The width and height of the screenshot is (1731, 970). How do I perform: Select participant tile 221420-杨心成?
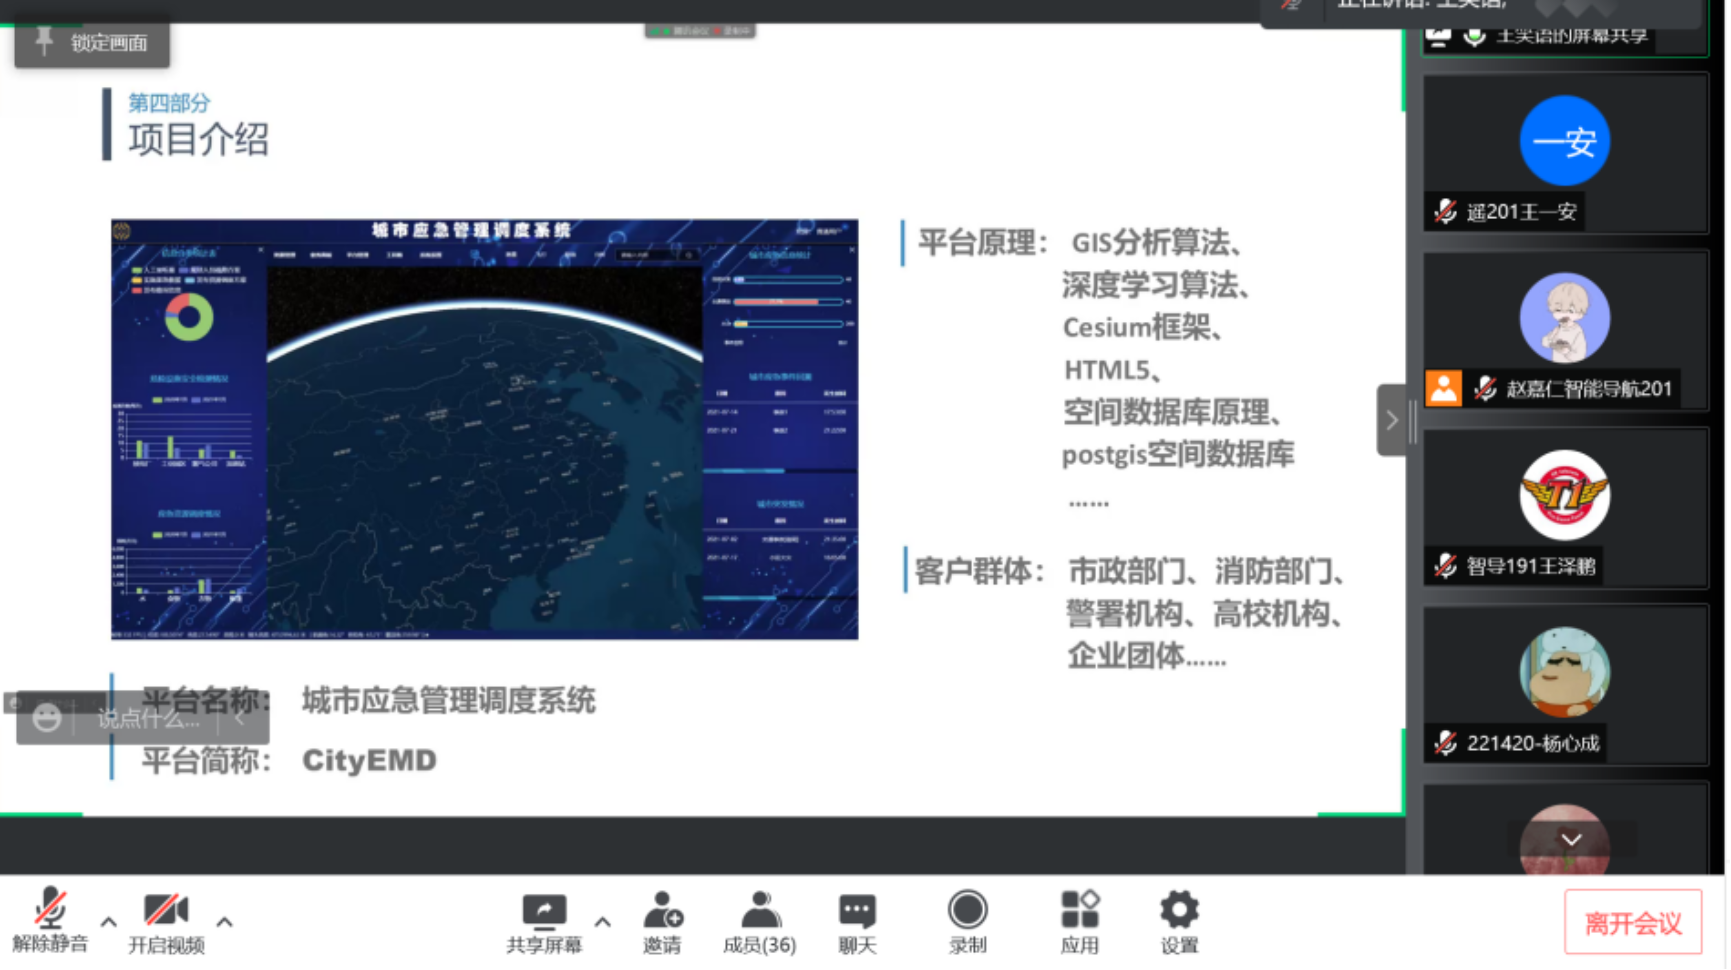pyautogui.click(x=1565, y=685)
